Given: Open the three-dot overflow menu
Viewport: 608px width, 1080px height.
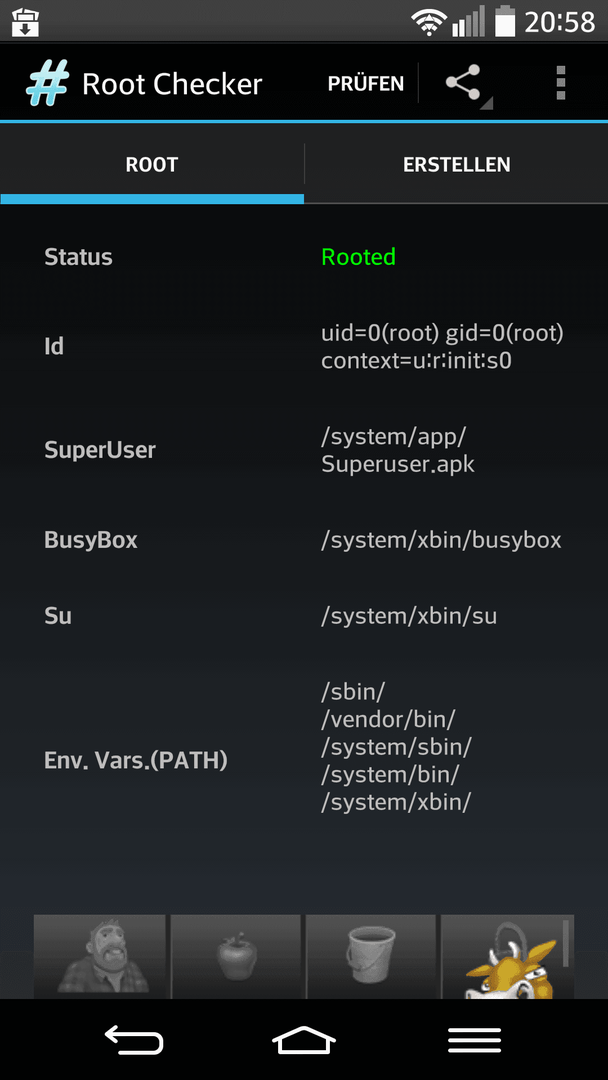Looking at the screenshot, I should tap(560, 83).
